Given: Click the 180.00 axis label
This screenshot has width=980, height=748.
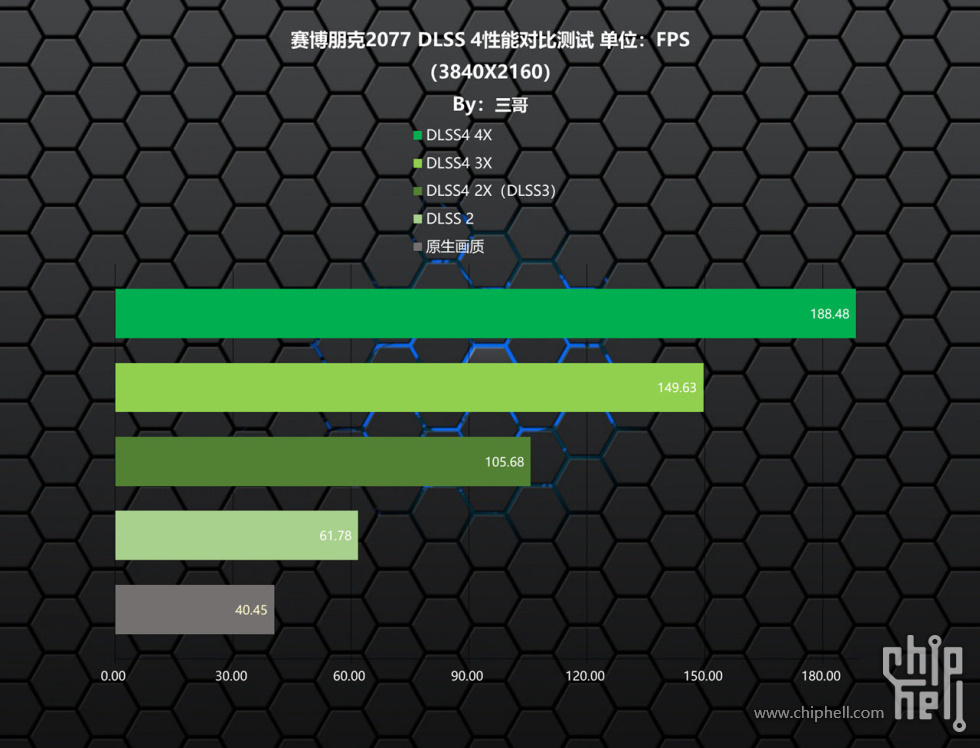Looking at the screenshot, I should pyautogui.click(x=821, y=676).
